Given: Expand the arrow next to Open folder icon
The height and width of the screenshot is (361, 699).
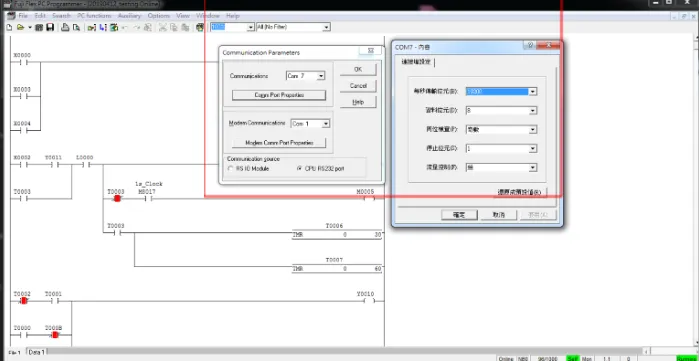Looking at the screenshot, I should [29, 27].
